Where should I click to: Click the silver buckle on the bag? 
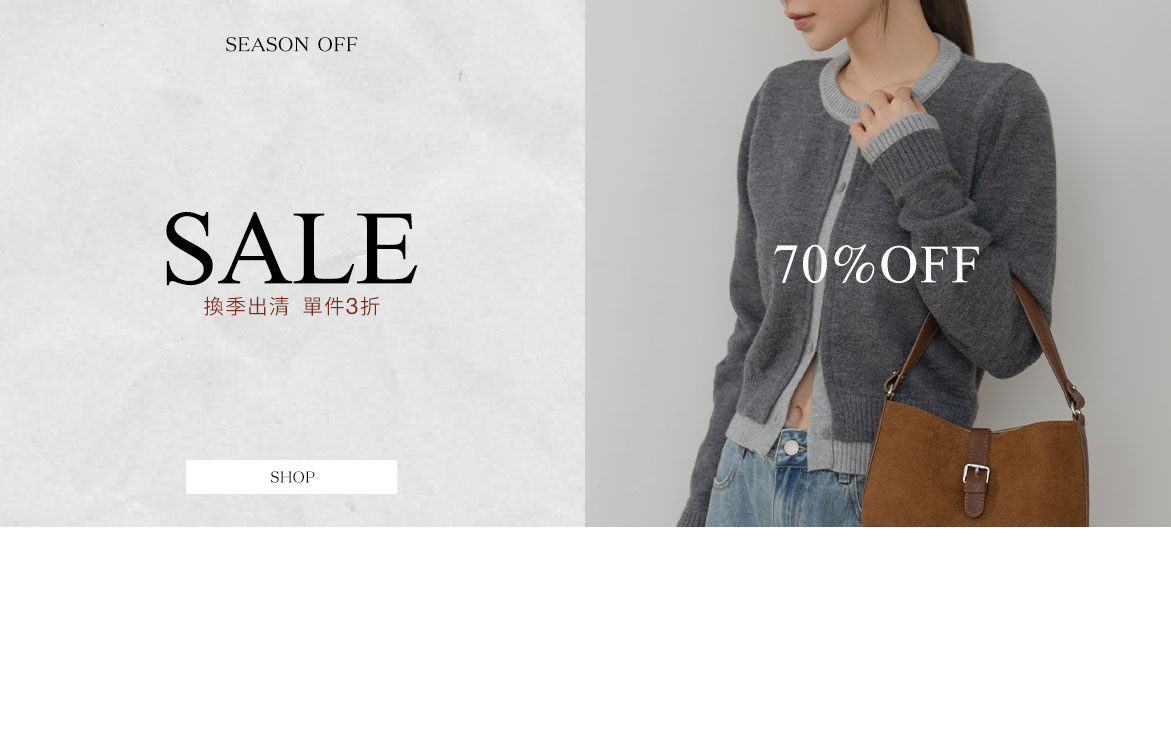(976, 473)
